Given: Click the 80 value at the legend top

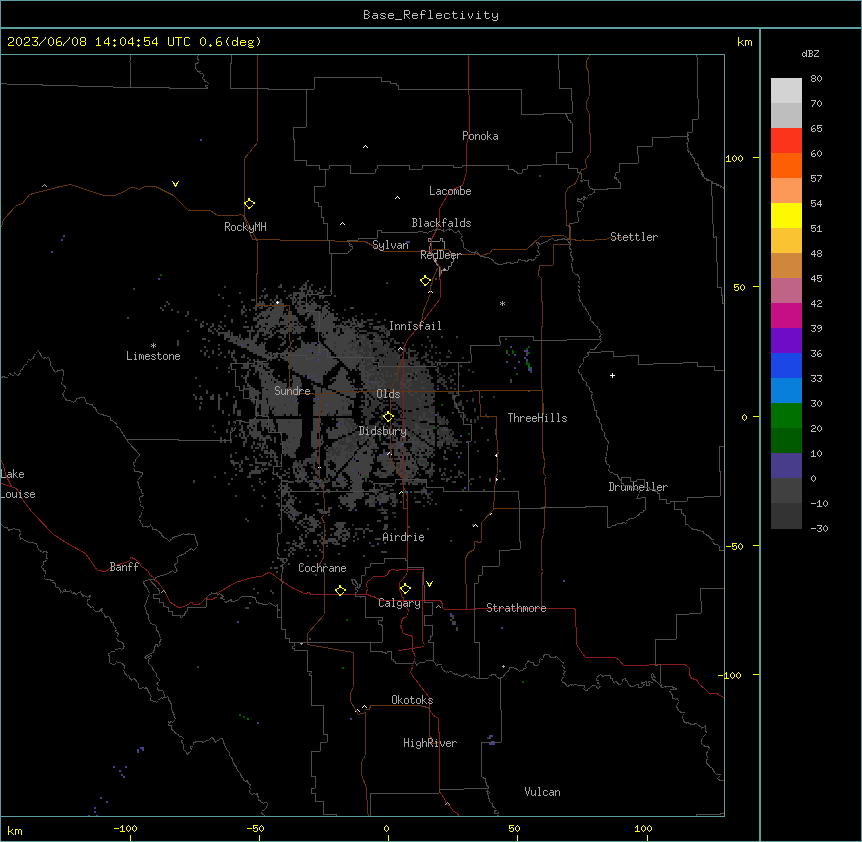Looking at the screenshot, I should [x=816, y=79].
